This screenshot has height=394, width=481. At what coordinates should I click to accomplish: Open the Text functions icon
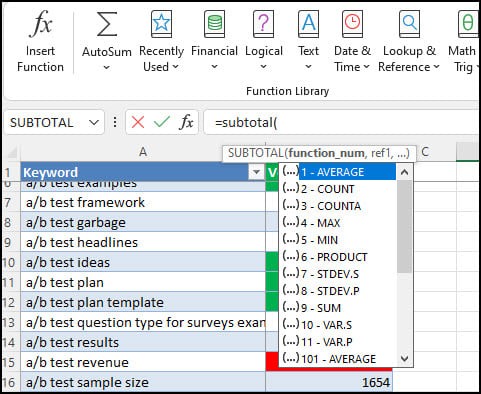308,23
